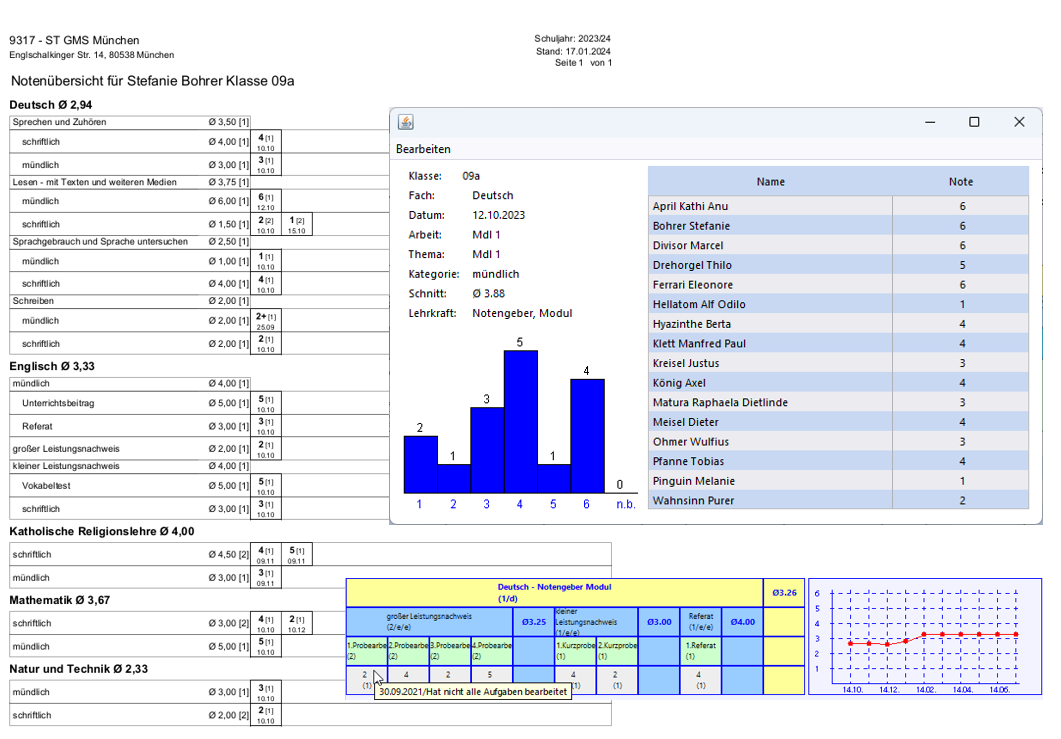Screen dimensions: 1061x739
Task: Sort table by the Note column header
Action: pyautogui.click(x=961, y=181)
